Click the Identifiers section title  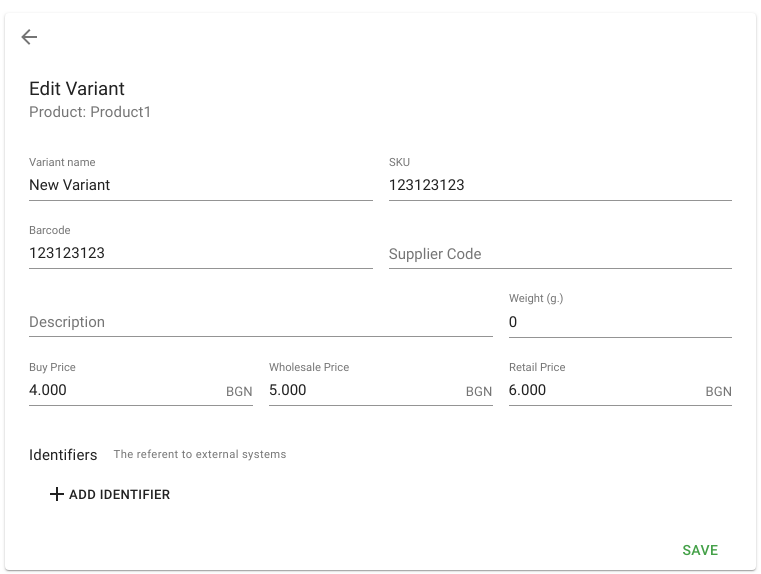[x=63, y=455]
